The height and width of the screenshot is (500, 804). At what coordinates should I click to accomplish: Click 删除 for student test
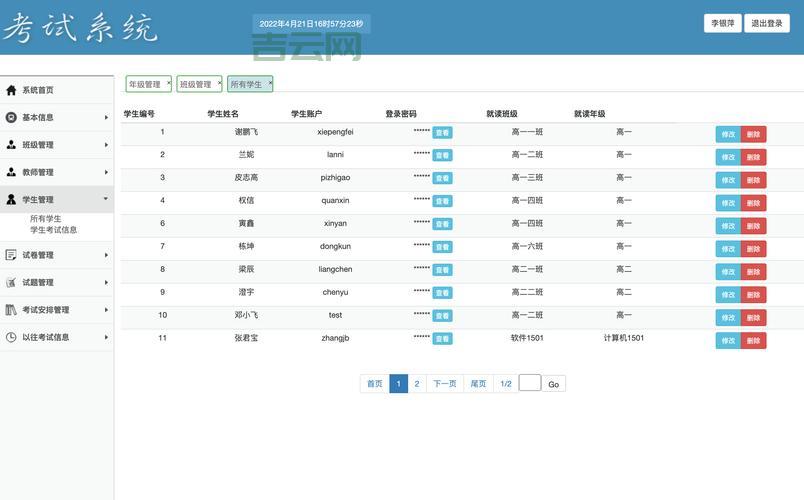[753, 317]
